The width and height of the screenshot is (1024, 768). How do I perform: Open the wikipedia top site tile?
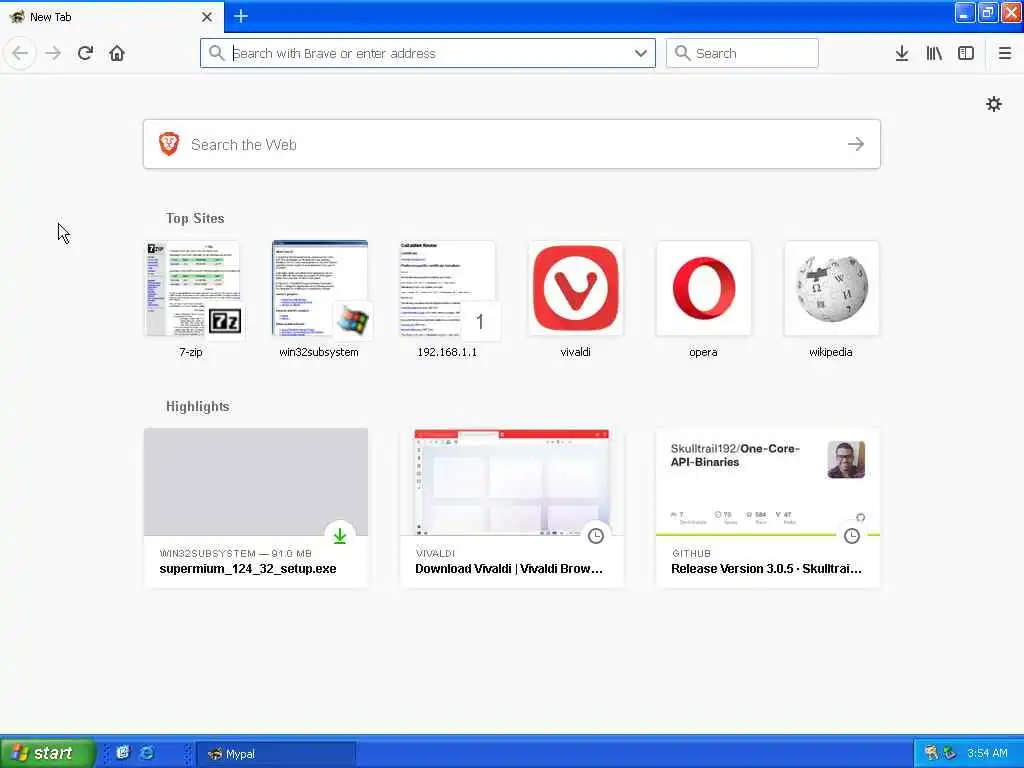(x=831, y=300)
